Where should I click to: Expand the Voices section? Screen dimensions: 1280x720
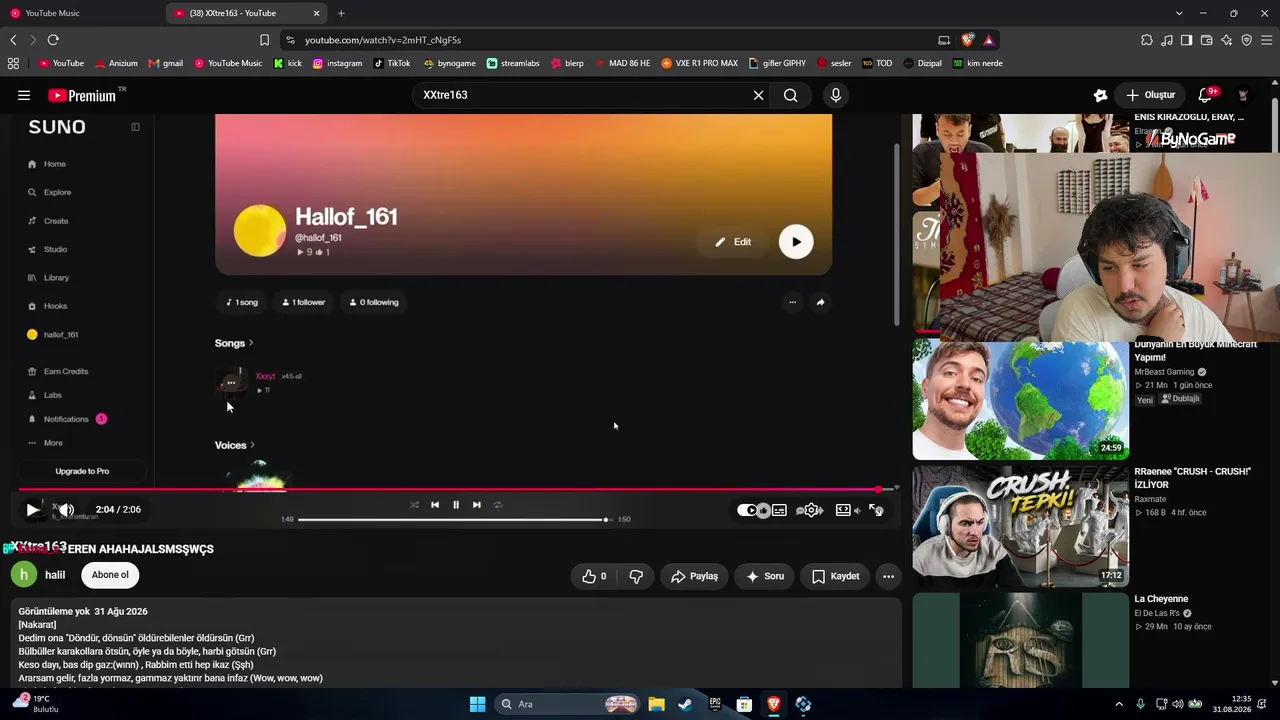pos(235,445)
